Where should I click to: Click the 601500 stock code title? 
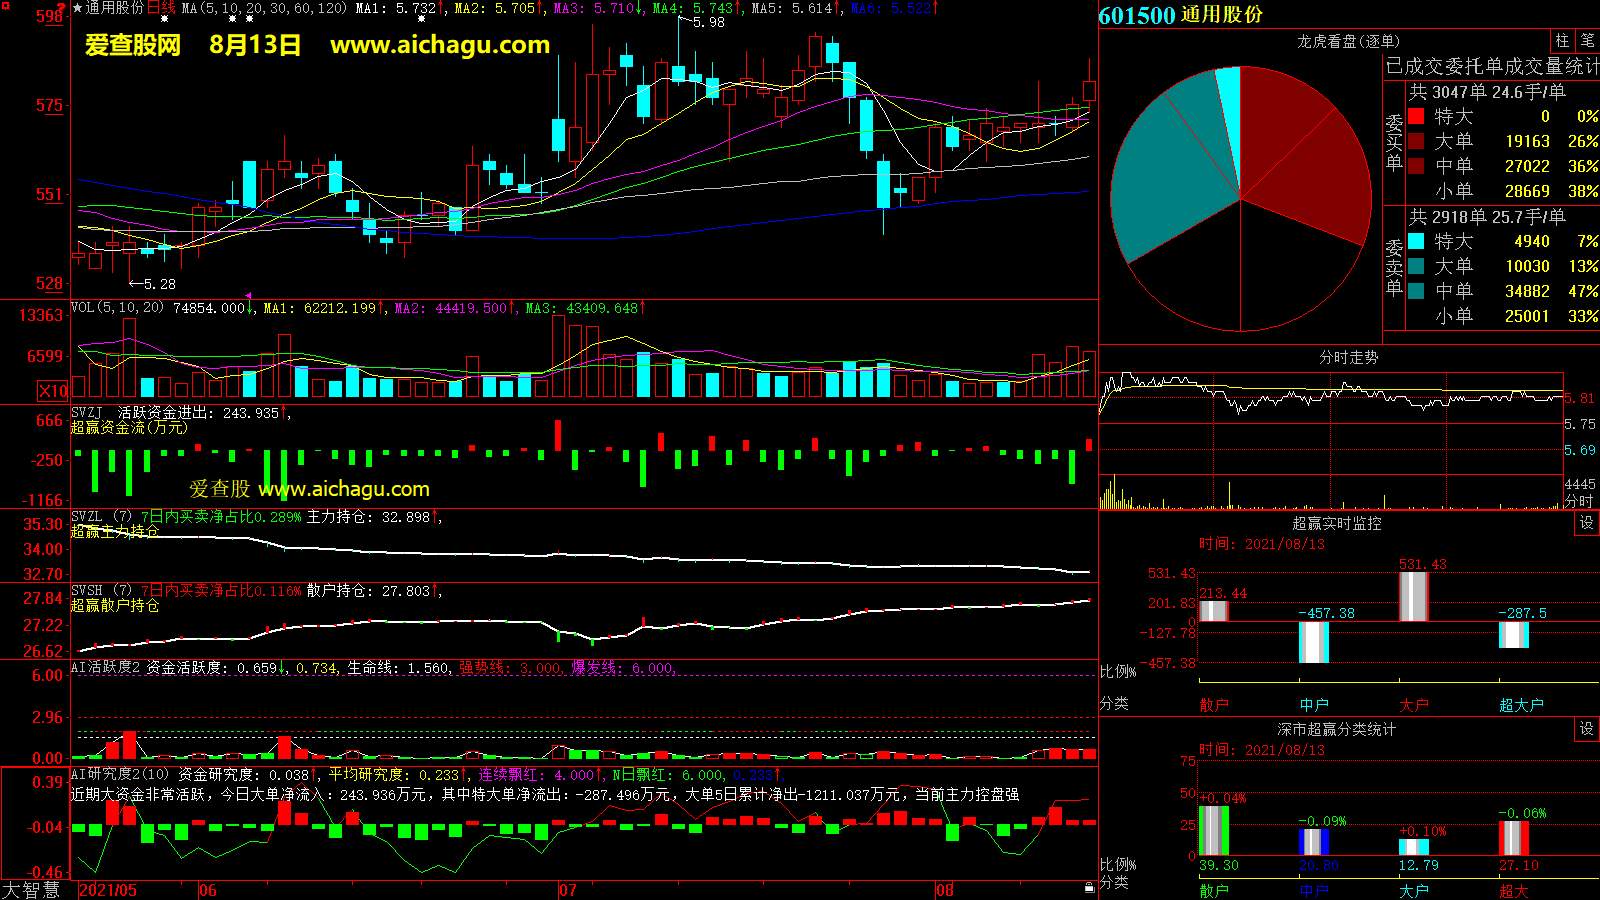point(1136,15)
